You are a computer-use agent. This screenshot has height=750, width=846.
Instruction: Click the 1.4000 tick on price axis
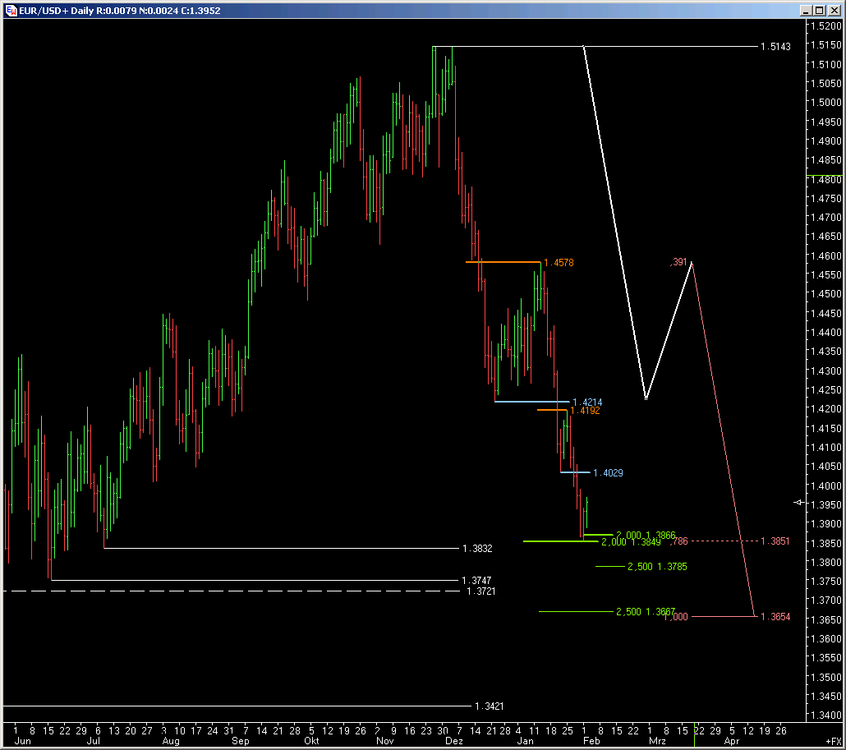tap(826, 486)
